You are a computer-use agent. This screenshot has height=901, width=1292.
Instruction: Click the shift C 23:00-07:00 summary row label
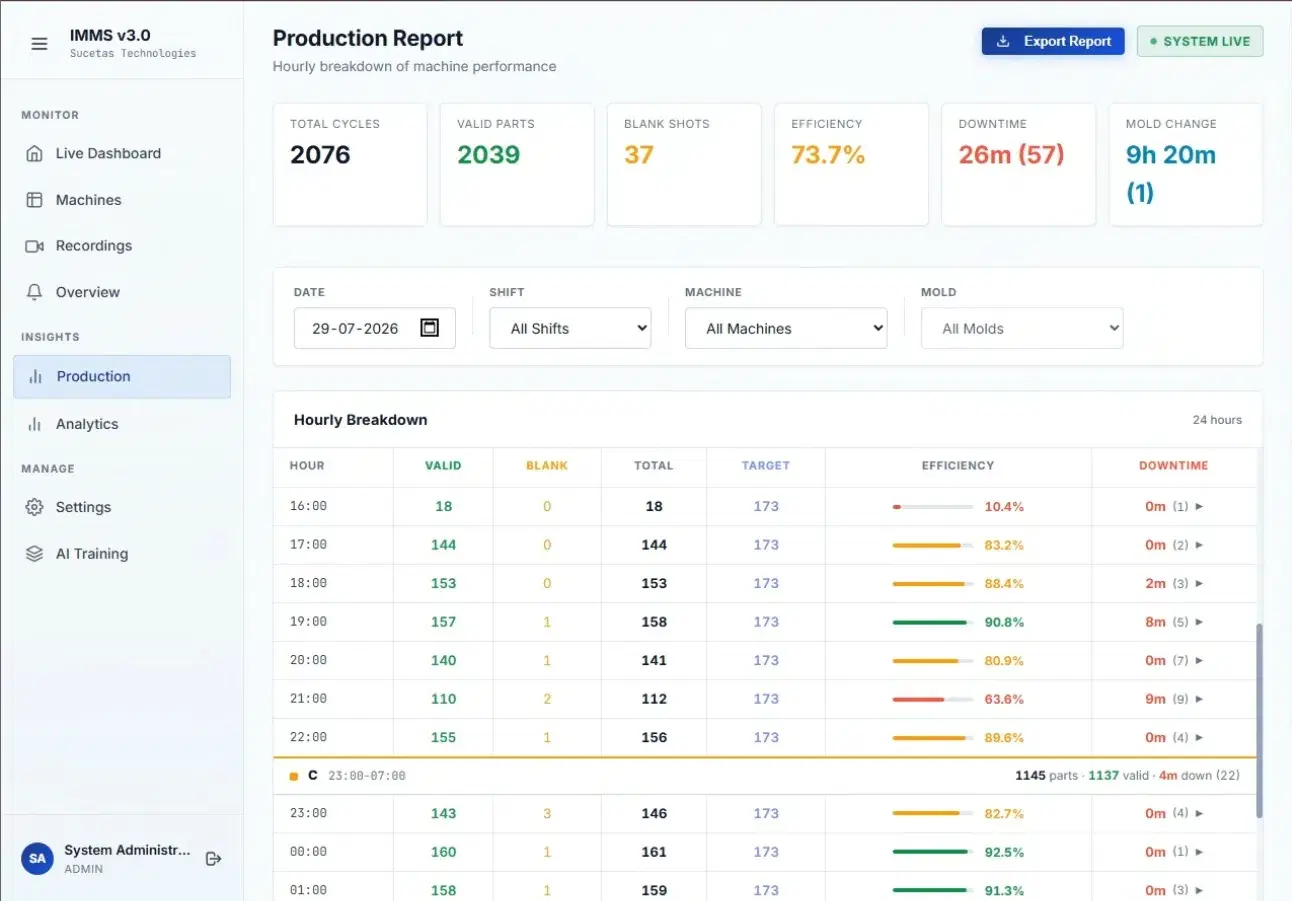pos(347,776)
